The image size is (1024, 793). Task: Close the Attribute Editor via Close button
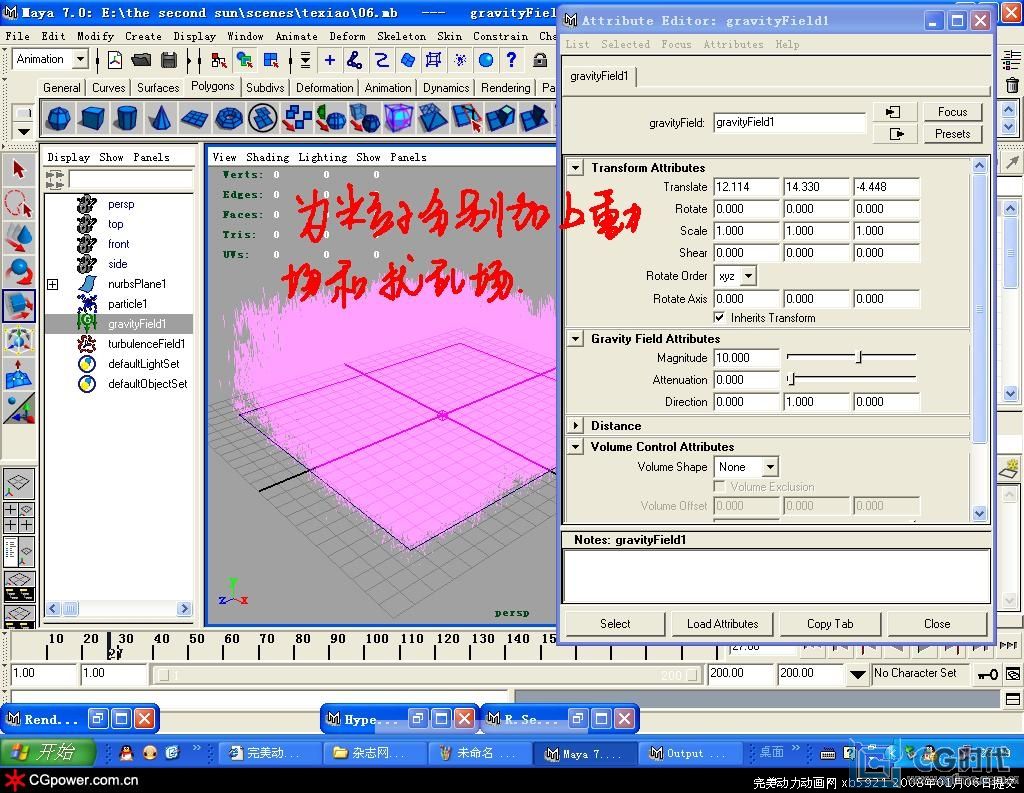coord(937,624)
